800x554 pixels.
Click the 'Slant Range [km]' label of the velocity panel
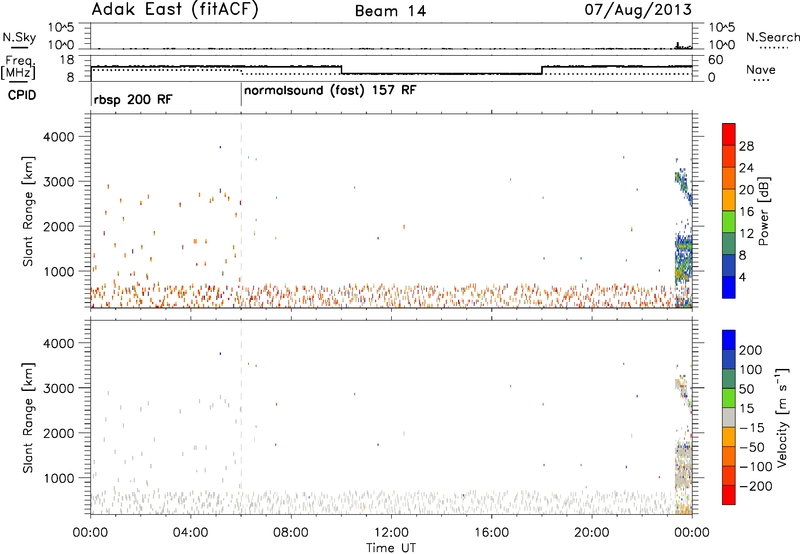click(x=28, y=418)
